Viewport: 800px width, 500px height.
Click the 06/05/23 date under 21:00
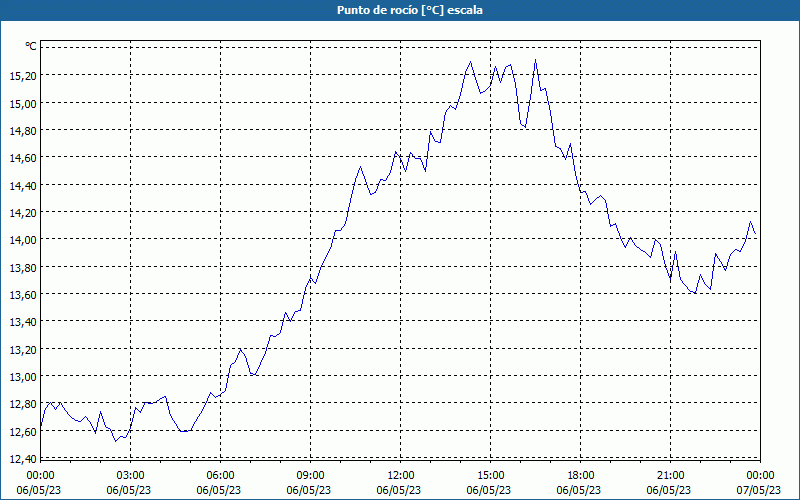pos(669,490)
